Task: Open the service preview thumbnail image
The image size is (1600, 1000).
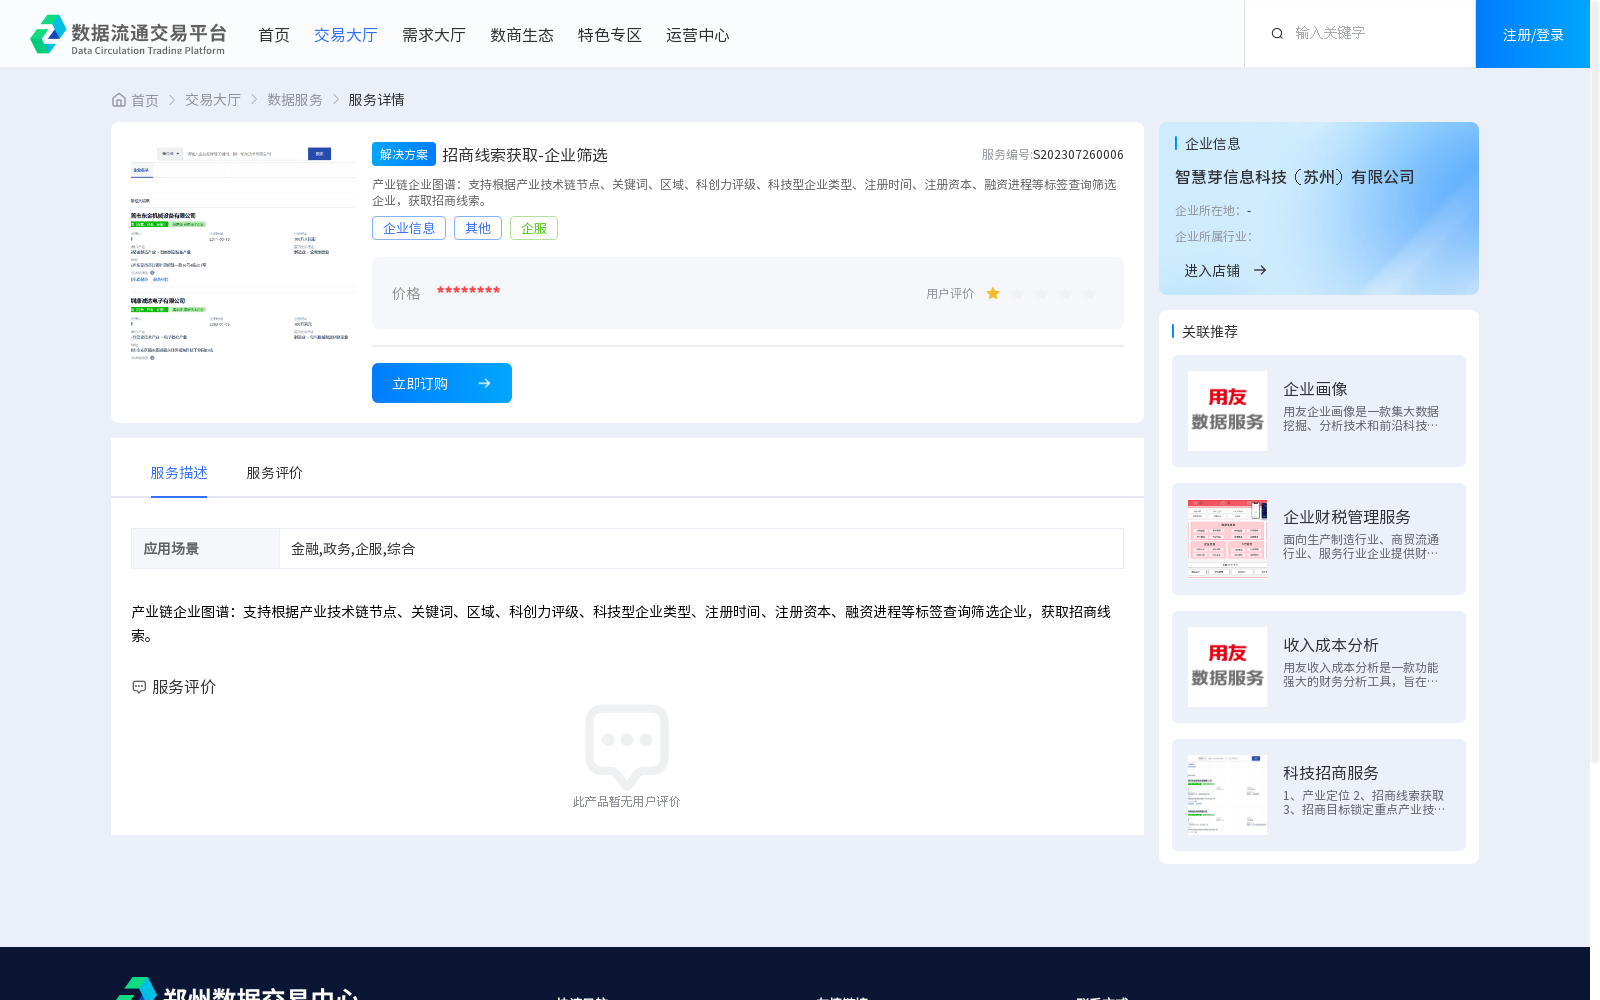Action: click(x=243, y=255)
